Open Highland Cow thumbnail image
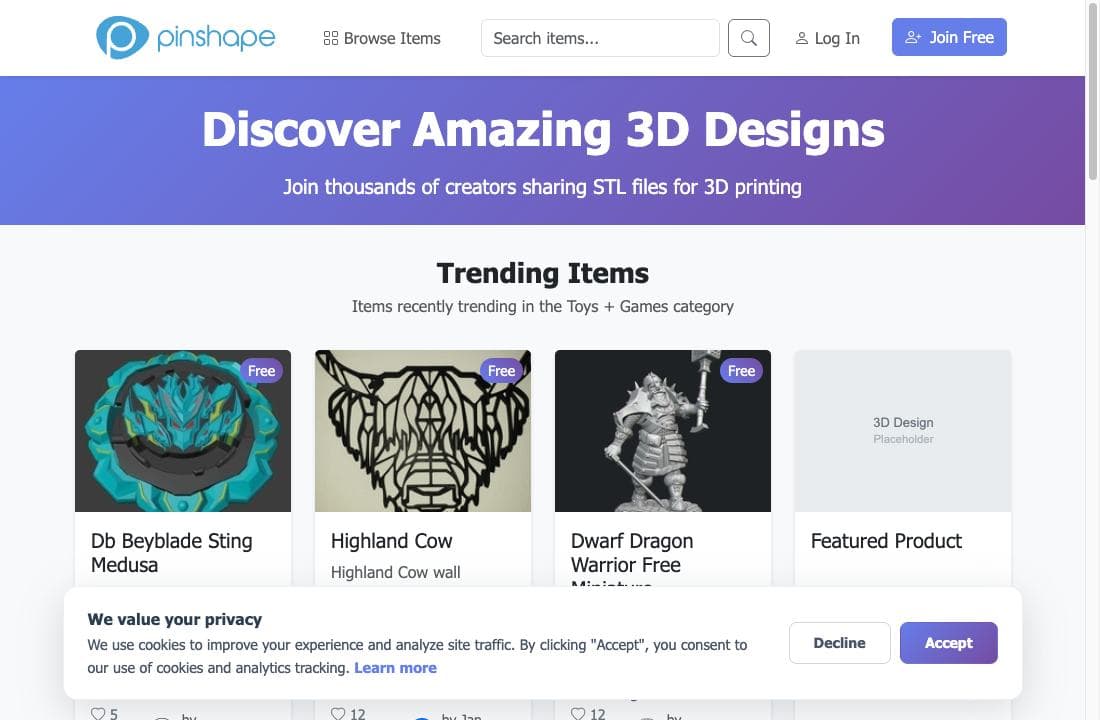 [423, 431]
